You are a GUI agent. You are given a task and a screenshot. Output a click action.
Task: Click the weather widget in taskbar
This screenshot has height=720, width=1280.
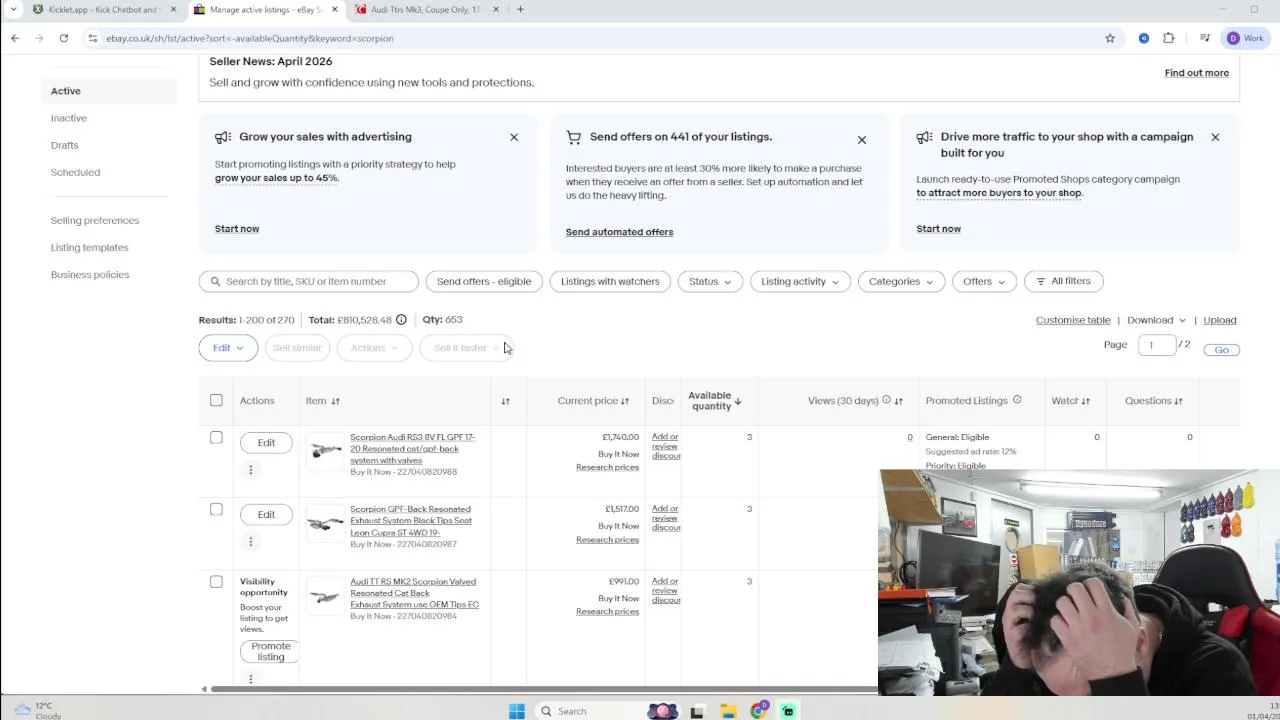(x=38, y=710)
